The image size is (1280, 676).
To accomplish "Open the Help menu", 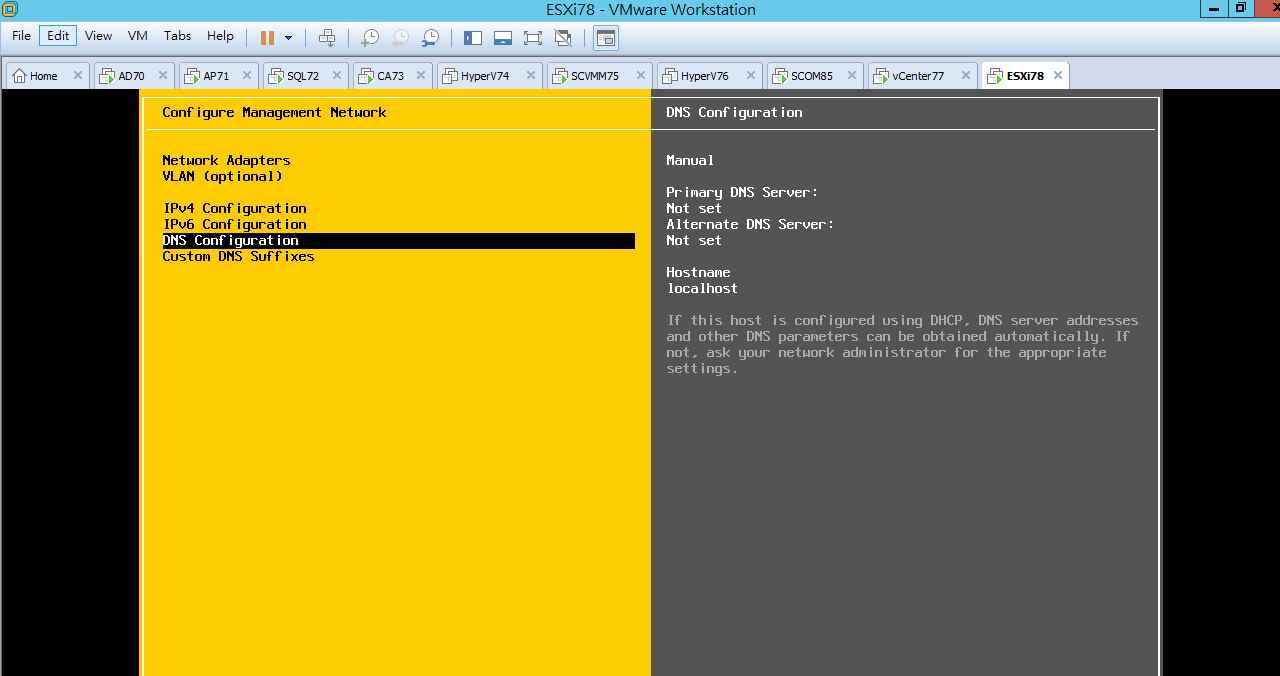I will (220, 36).
